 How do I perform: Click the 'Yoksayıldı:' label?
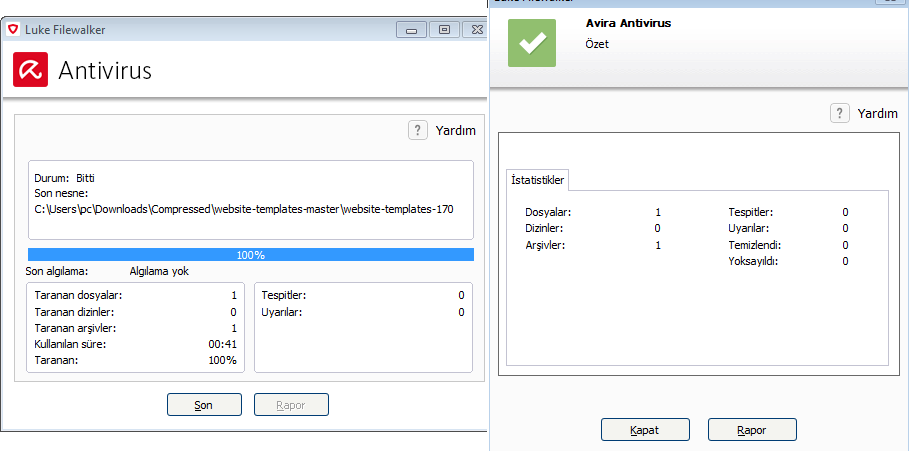coord(753,261)
